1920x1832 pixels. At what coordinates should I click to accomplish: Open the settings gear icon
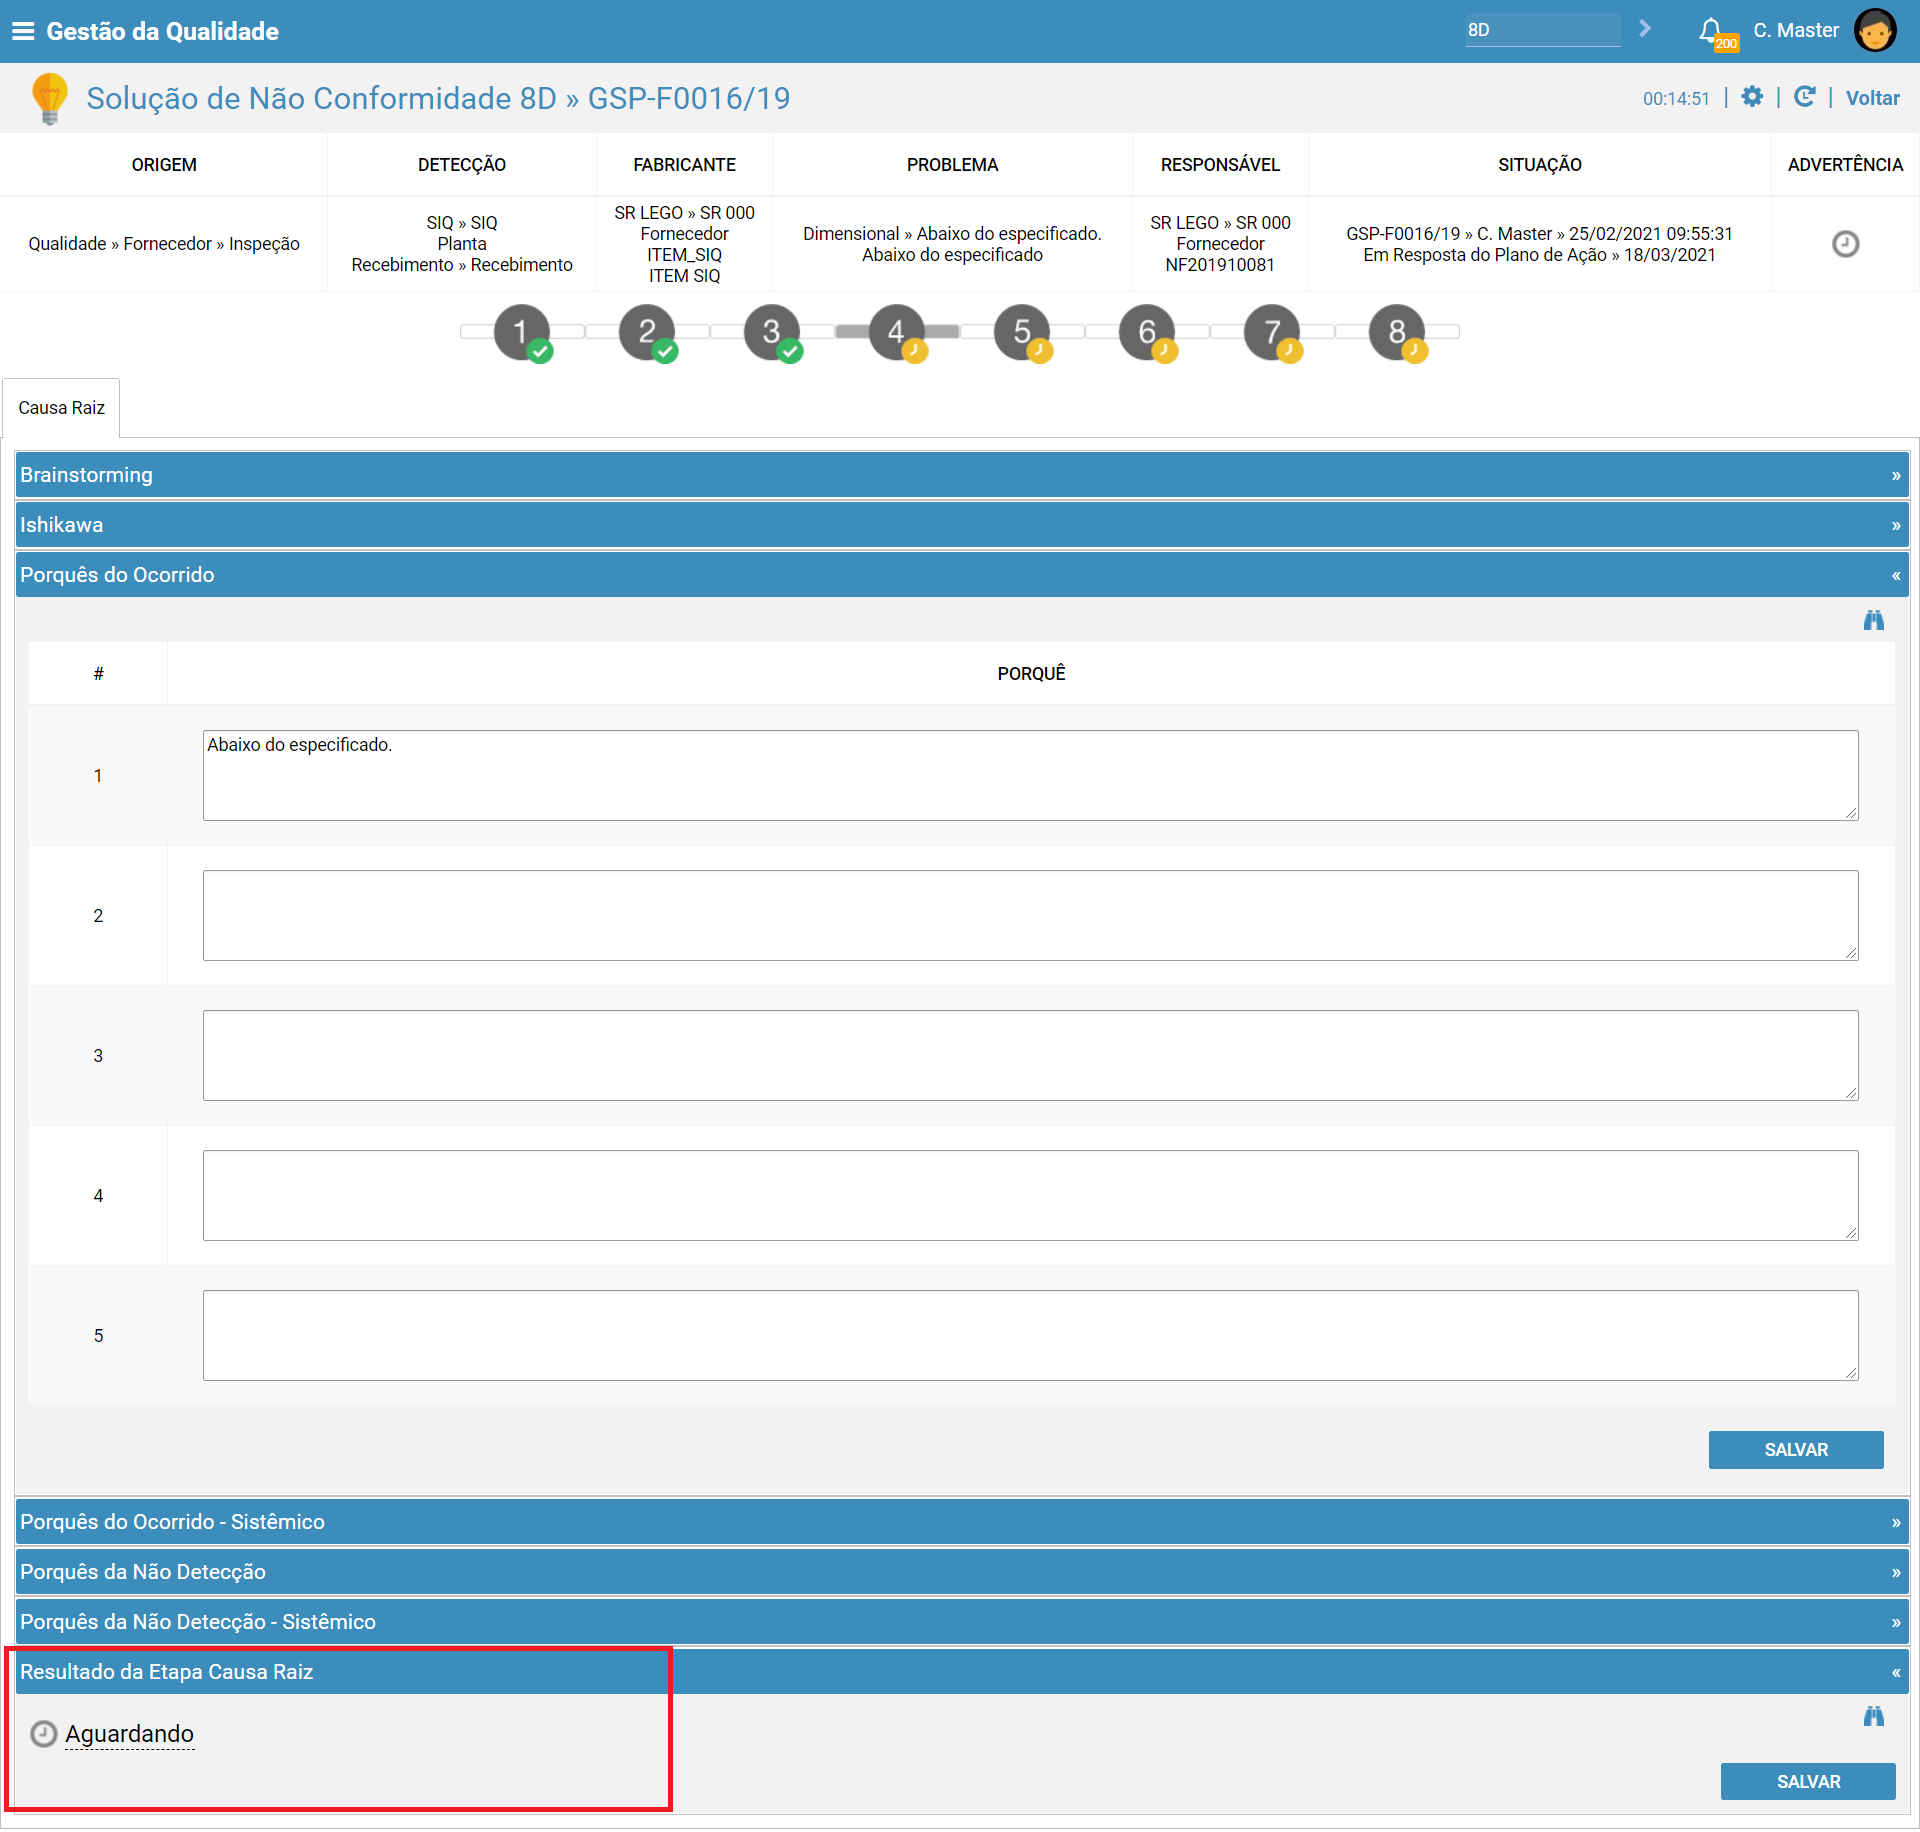(1752, 97)
